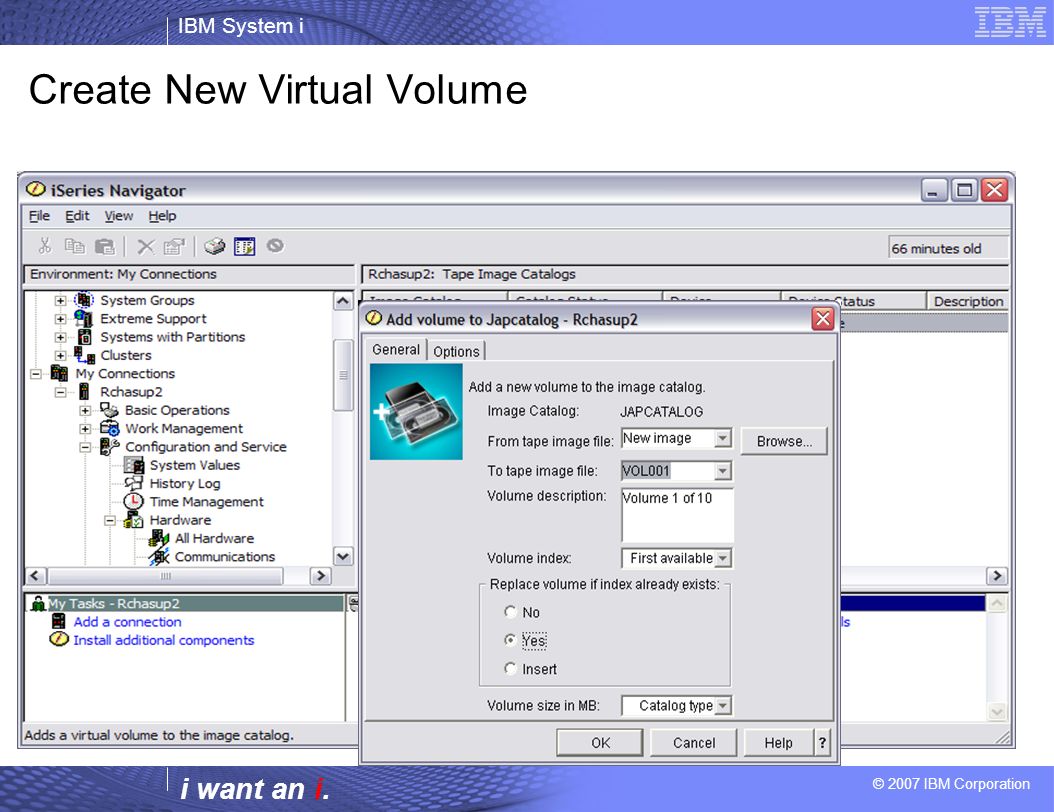Click the Refresh list view toolbar icon
The width and height of the screenshot is (1054, 812).
[x=244, y=247]
